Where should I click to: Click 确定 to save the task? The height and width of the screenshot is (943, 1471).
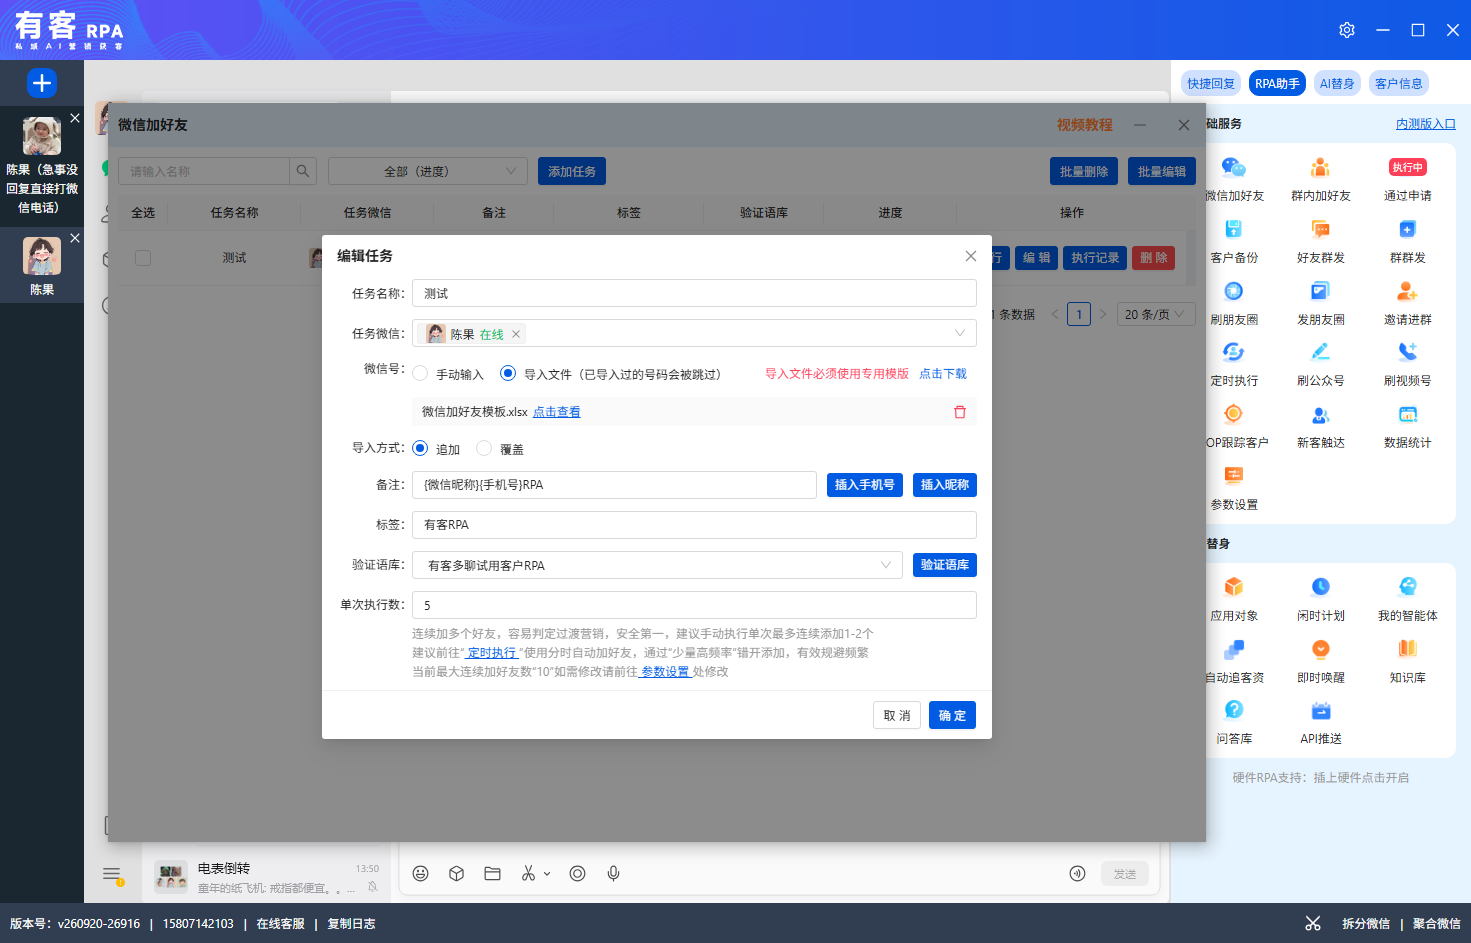point(952,715)
